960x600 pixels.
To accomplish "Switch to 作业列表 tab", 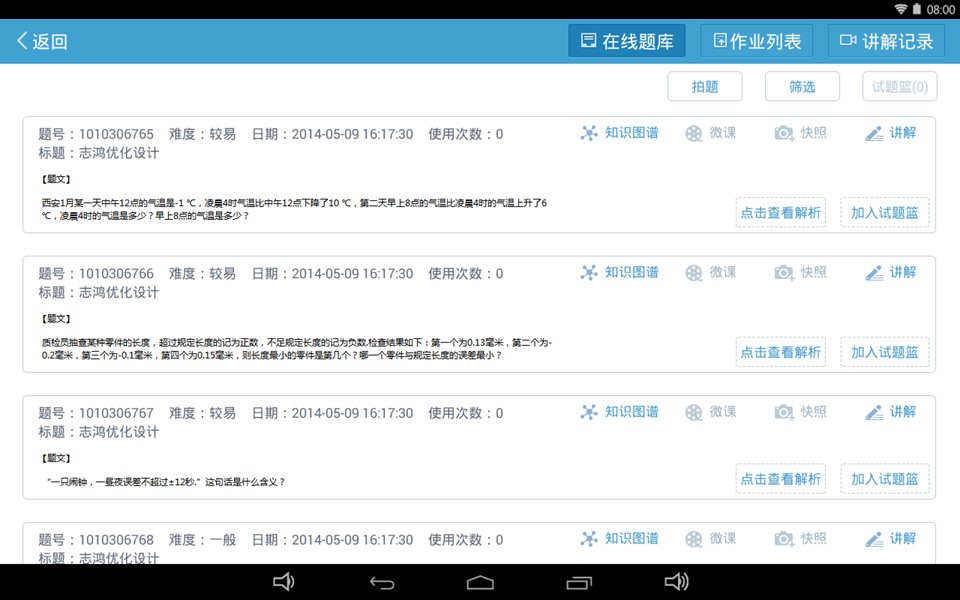I will [756, 41].
